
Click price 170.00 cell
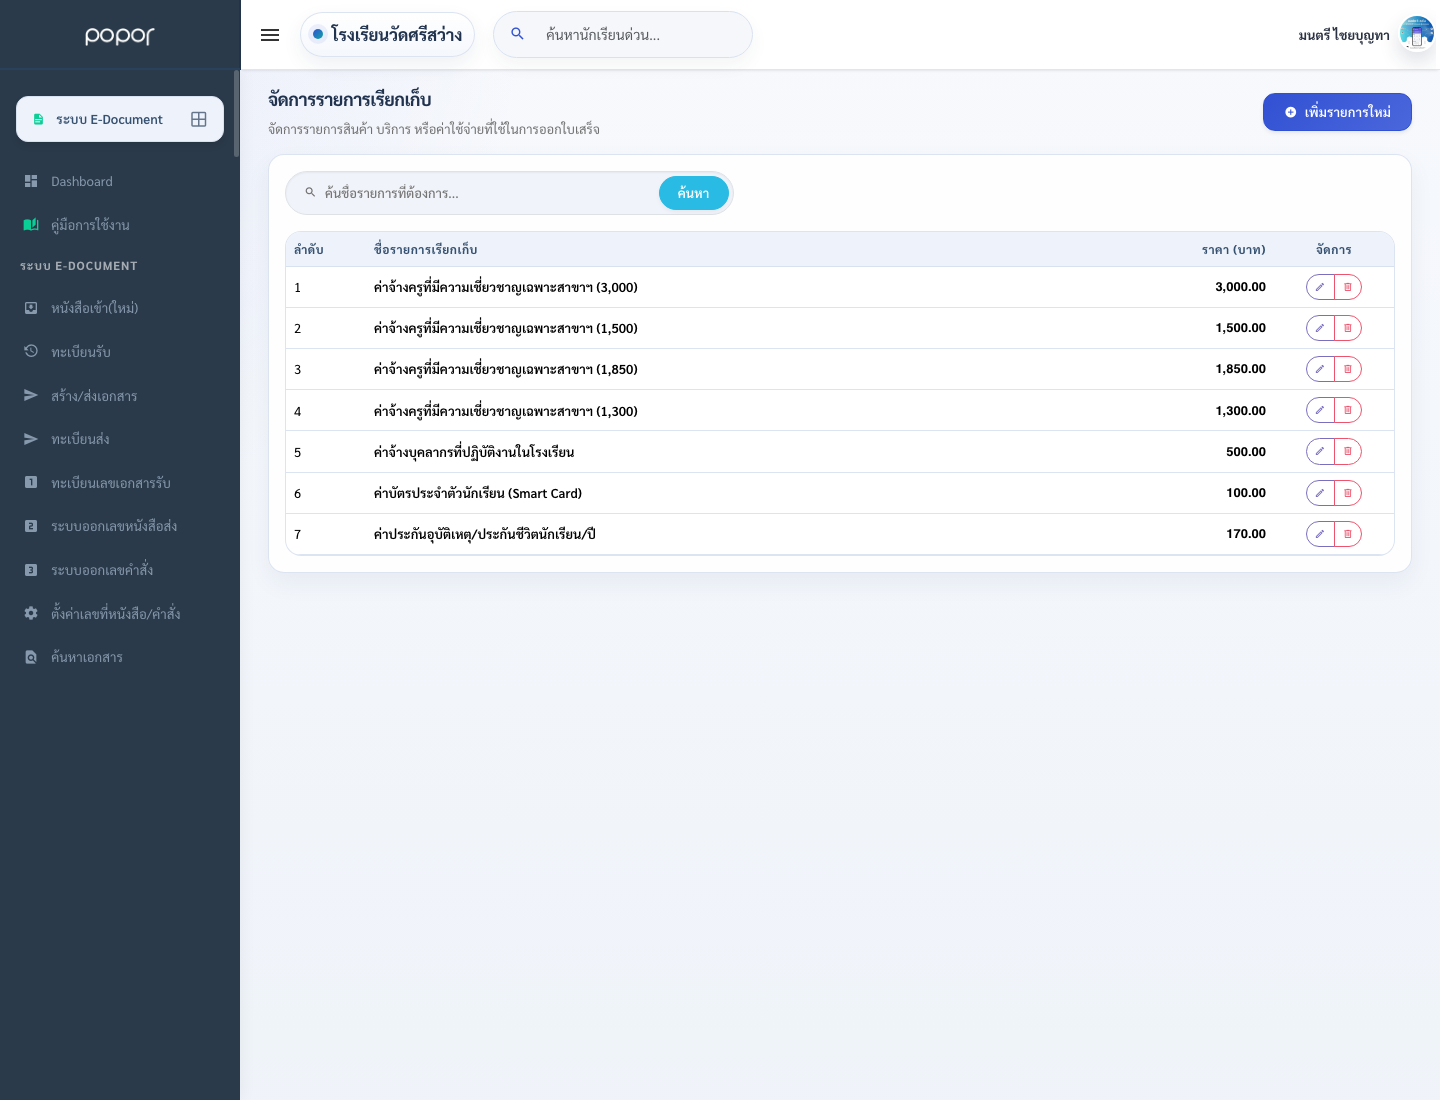[1246, 534]
